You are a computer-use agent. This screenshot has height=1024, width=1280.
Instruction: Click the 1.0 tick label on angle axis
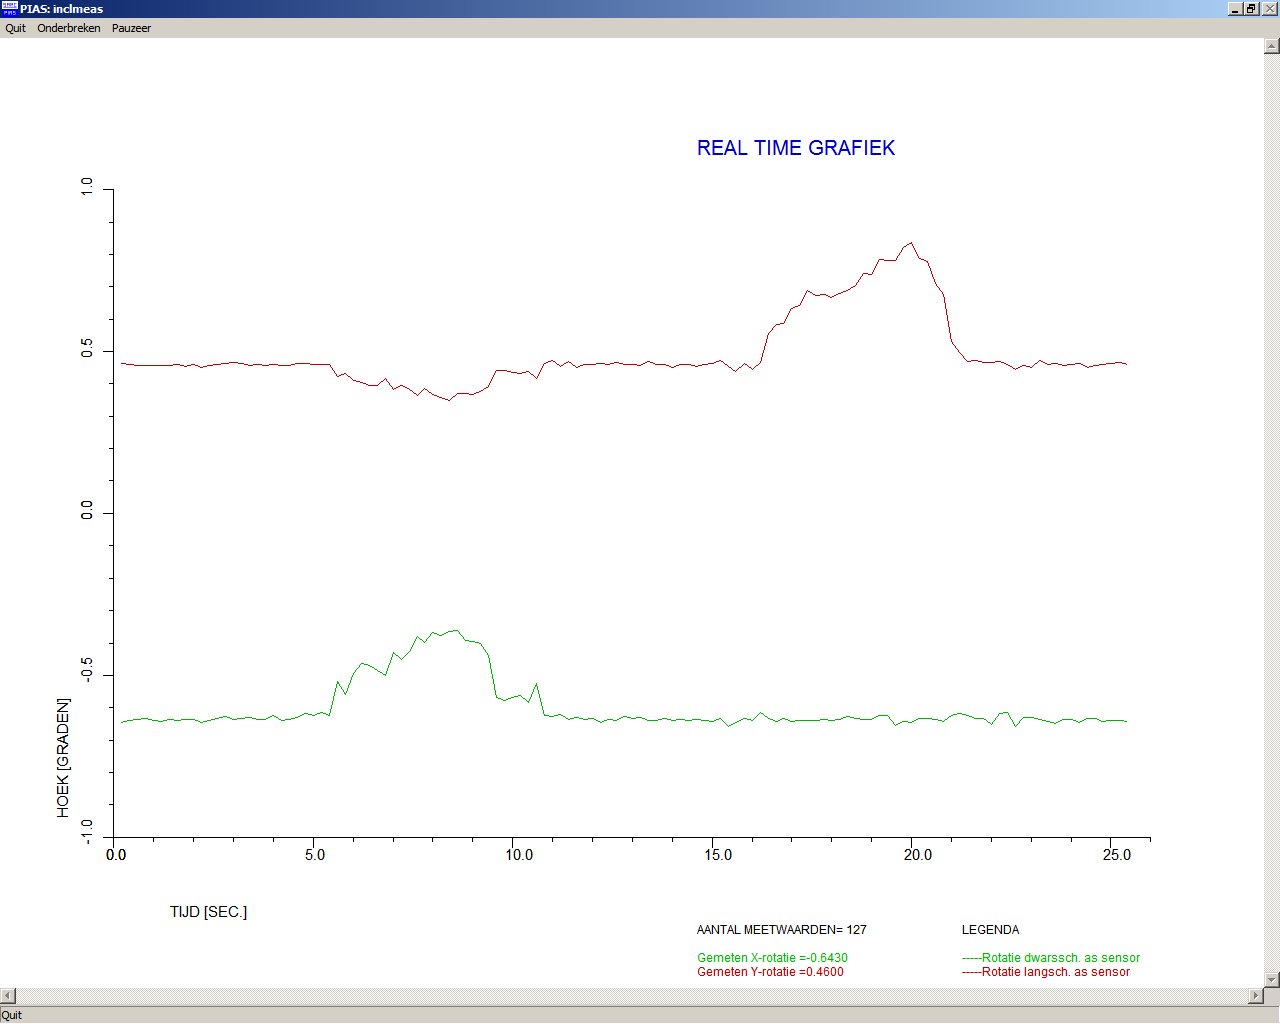click(x=86, y=186)
